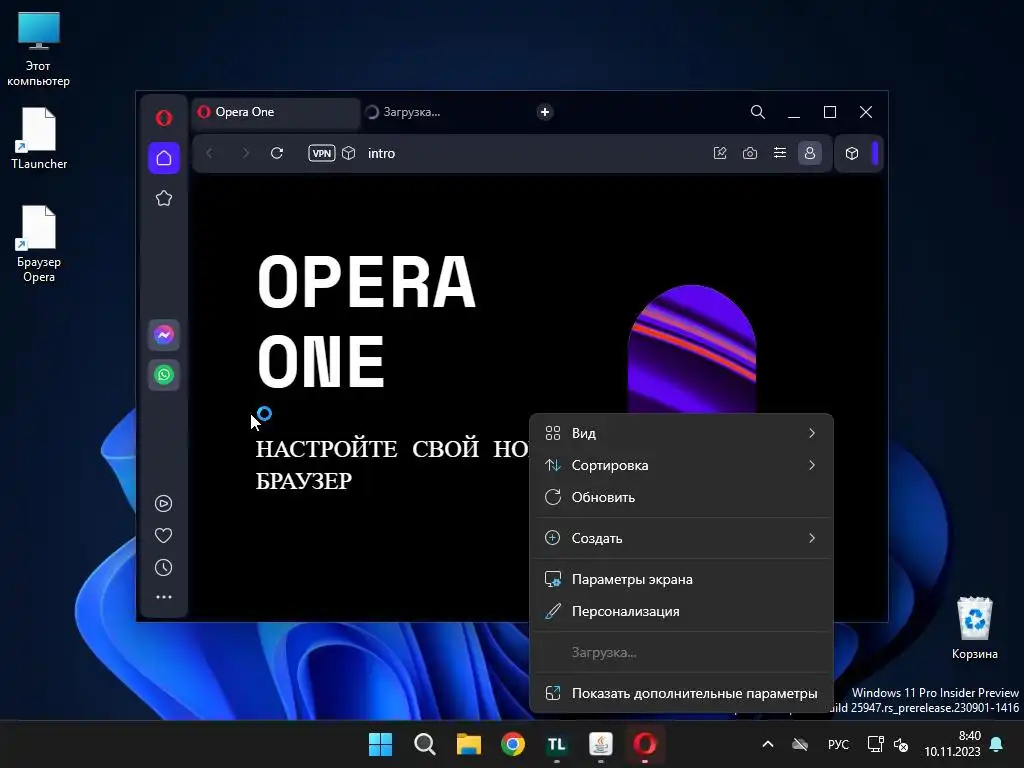Open the clock showing 8:40 10.11.2023
The height and width of the screenshot is (768, 1024).
[x=952, y=744]
